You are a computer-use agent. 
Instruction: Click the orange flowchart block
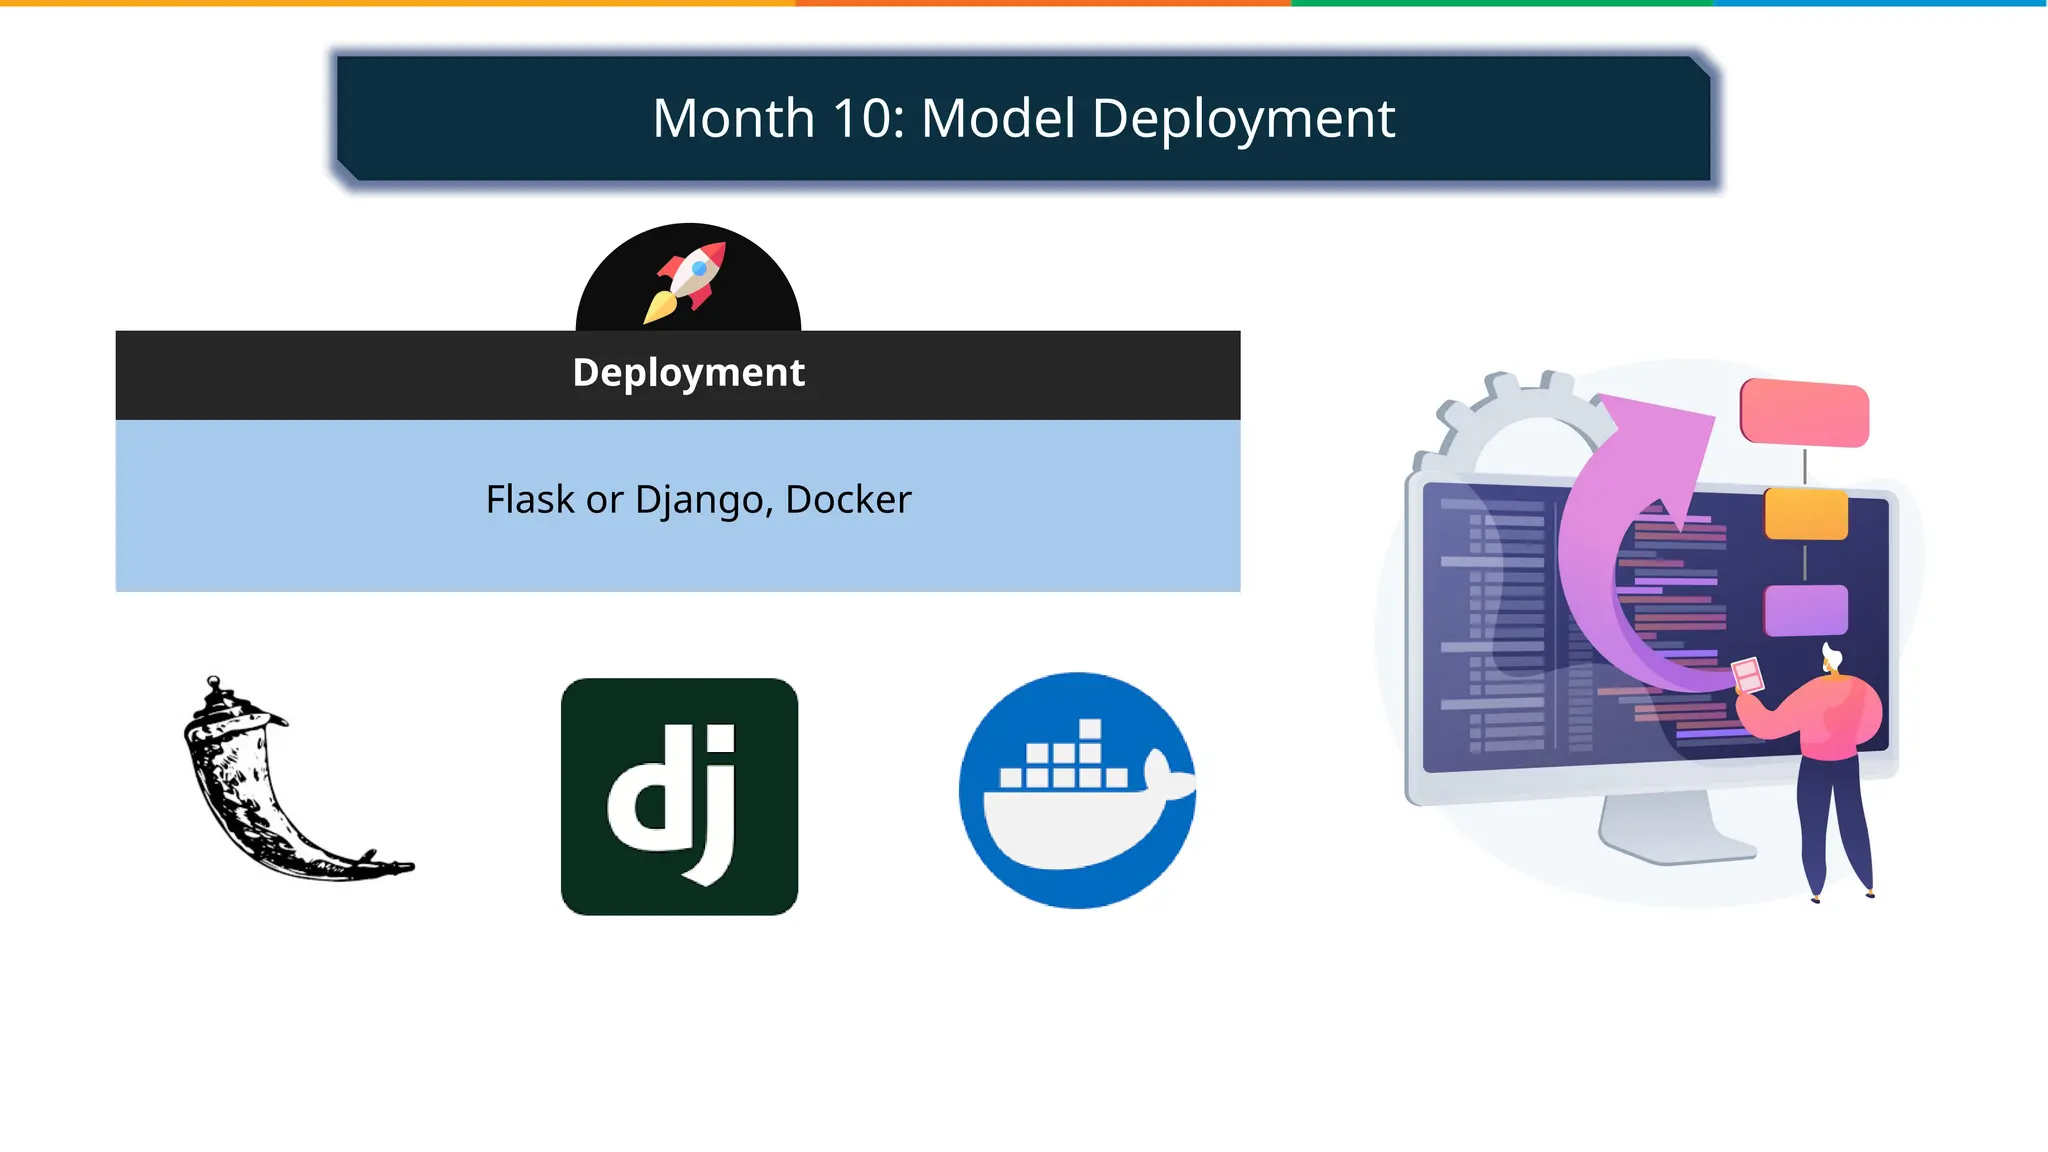[x=1805, y=514]
